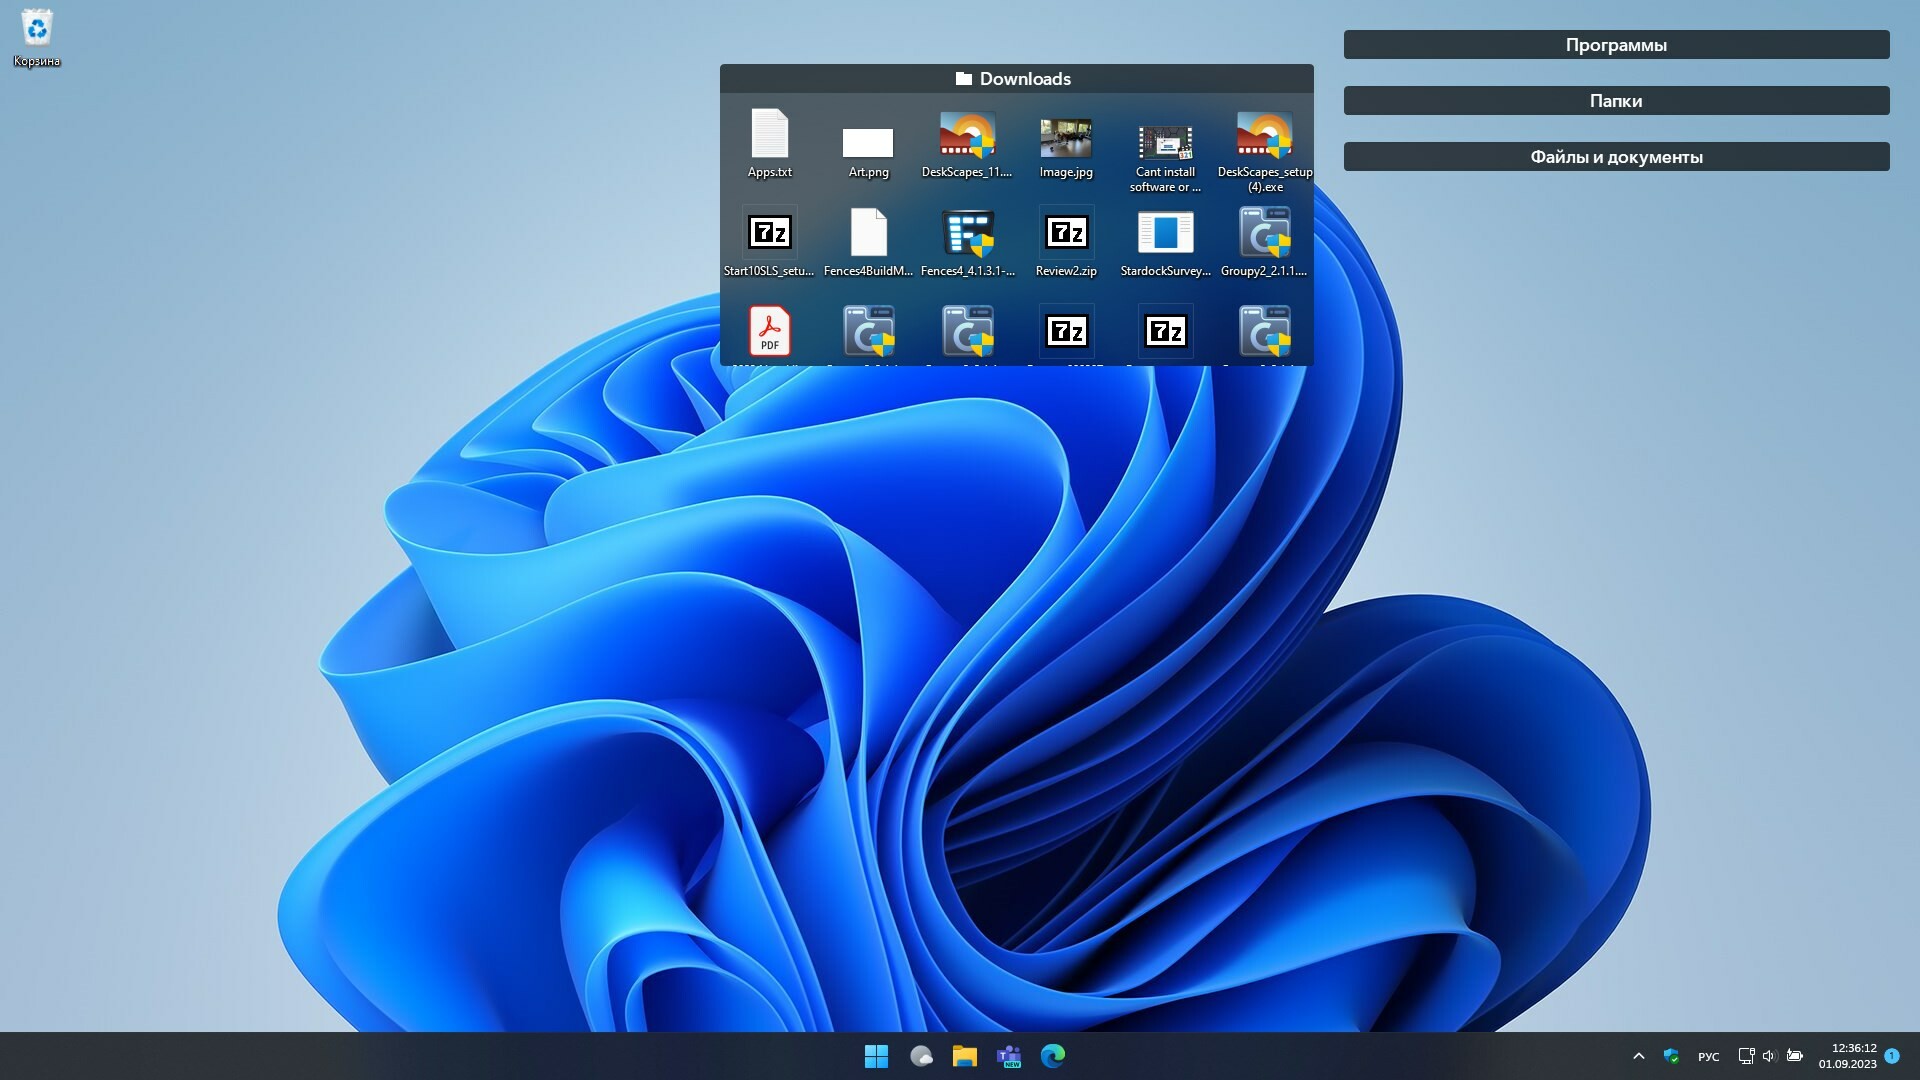Open the Image.jpg thumbnail

click(1065, 138)
